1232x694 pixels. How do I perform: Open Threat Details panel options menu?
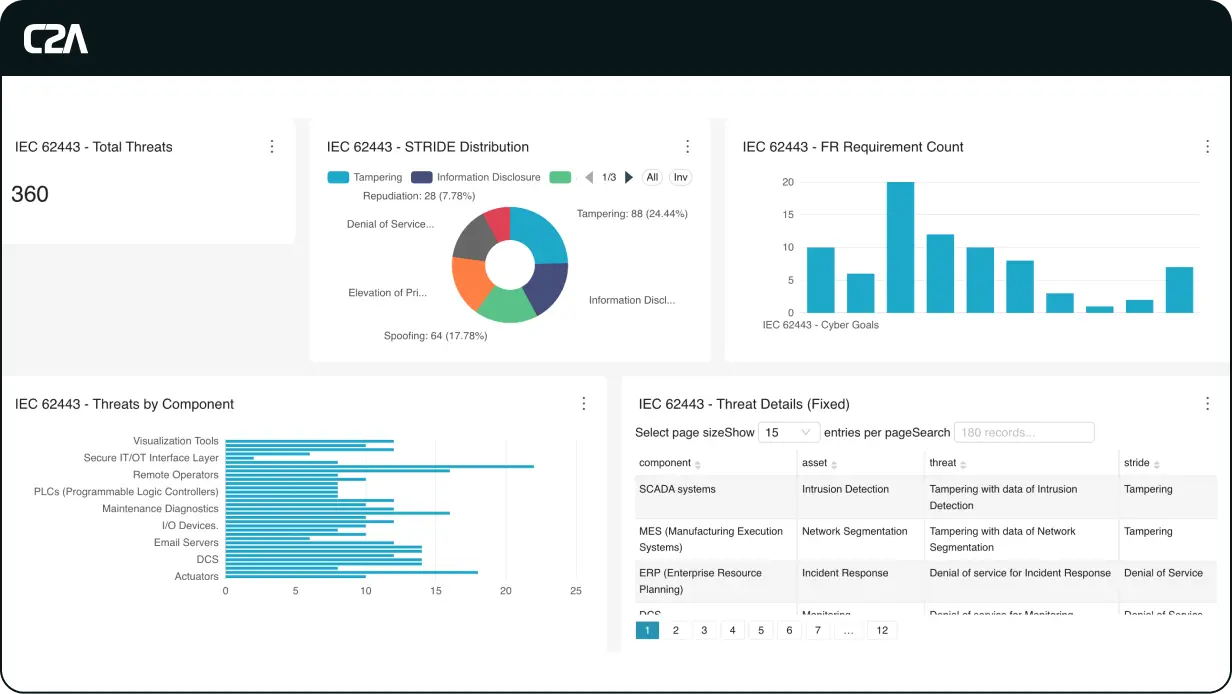1207,404
